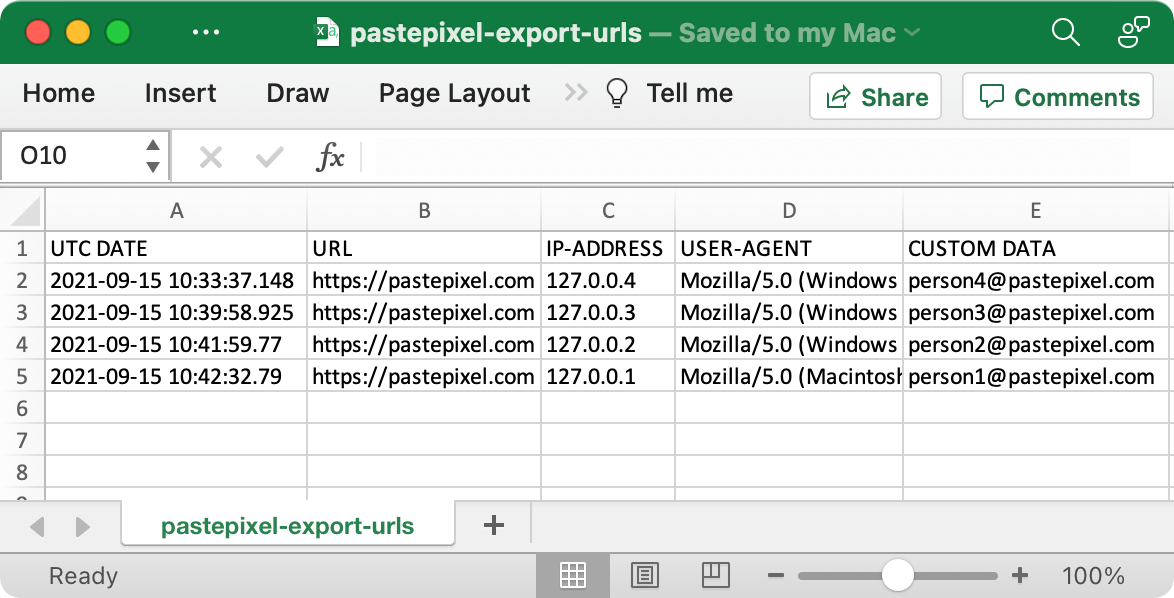
Task: Open the Page Layout ribbon tab
Action: [454, 94]
